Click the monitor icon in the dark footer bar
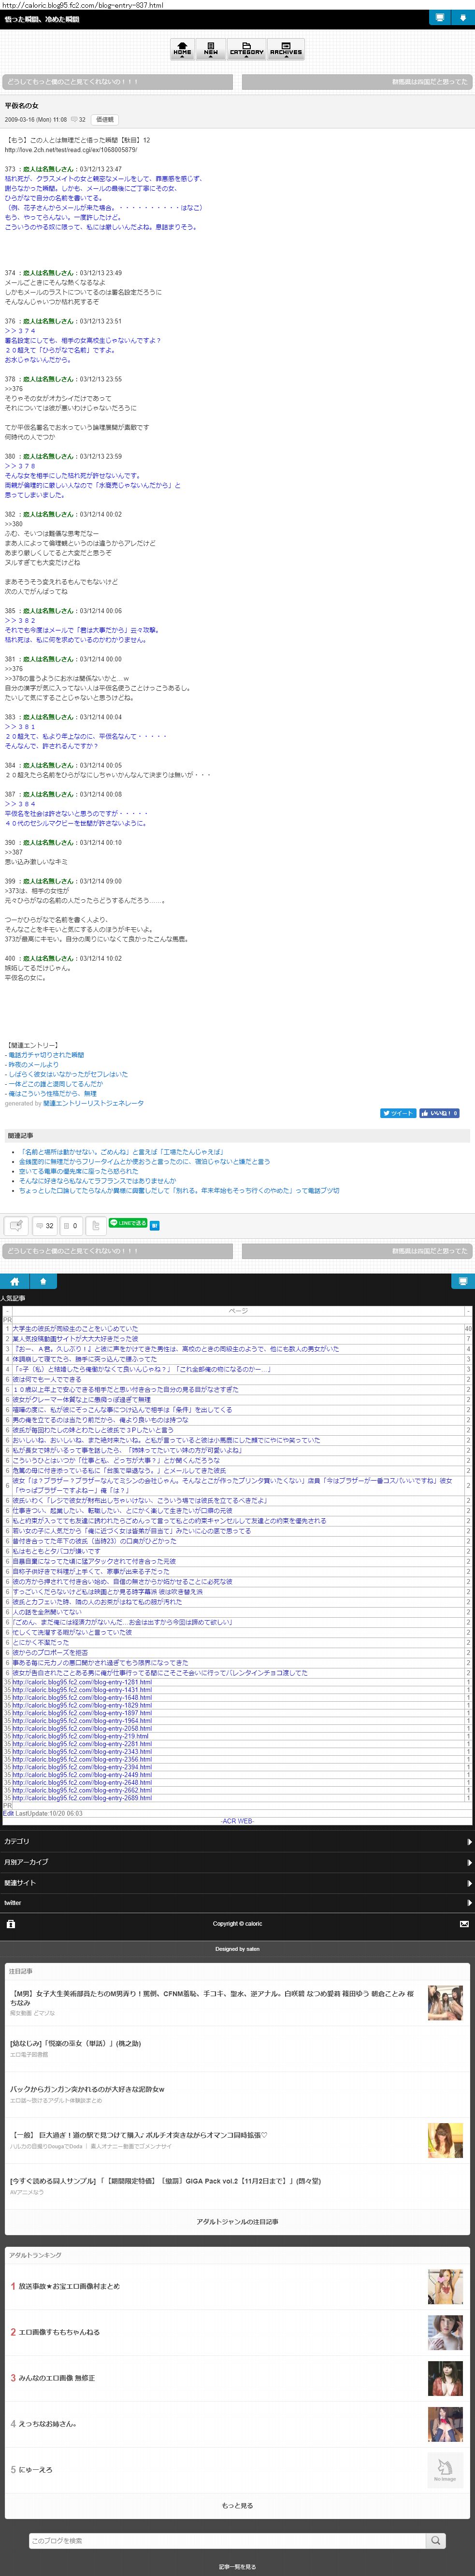 (x=462, y=1281)
